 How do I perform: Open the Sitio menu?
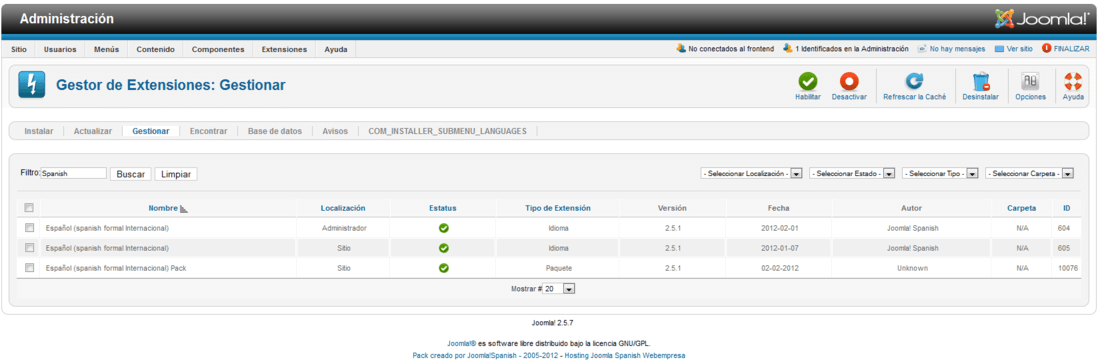[x=19, y=50]
